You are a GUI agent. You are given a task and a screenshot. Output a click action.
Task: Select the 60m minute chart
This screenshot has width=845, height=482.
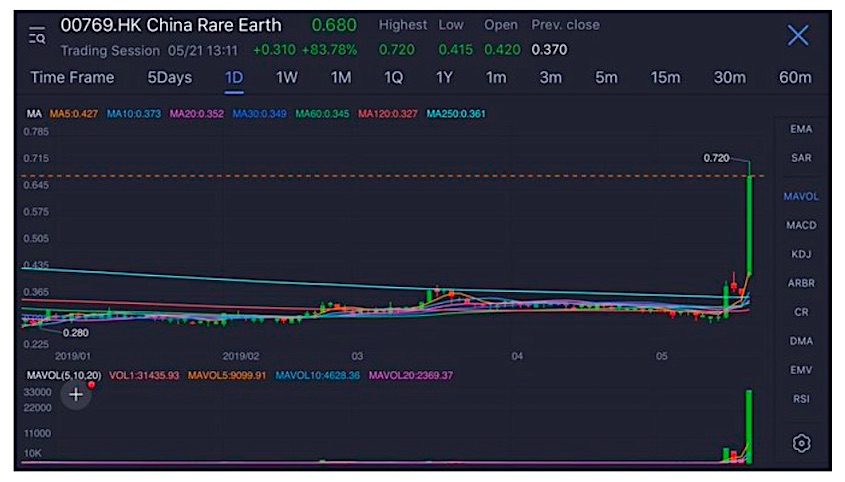pos(795,78)
